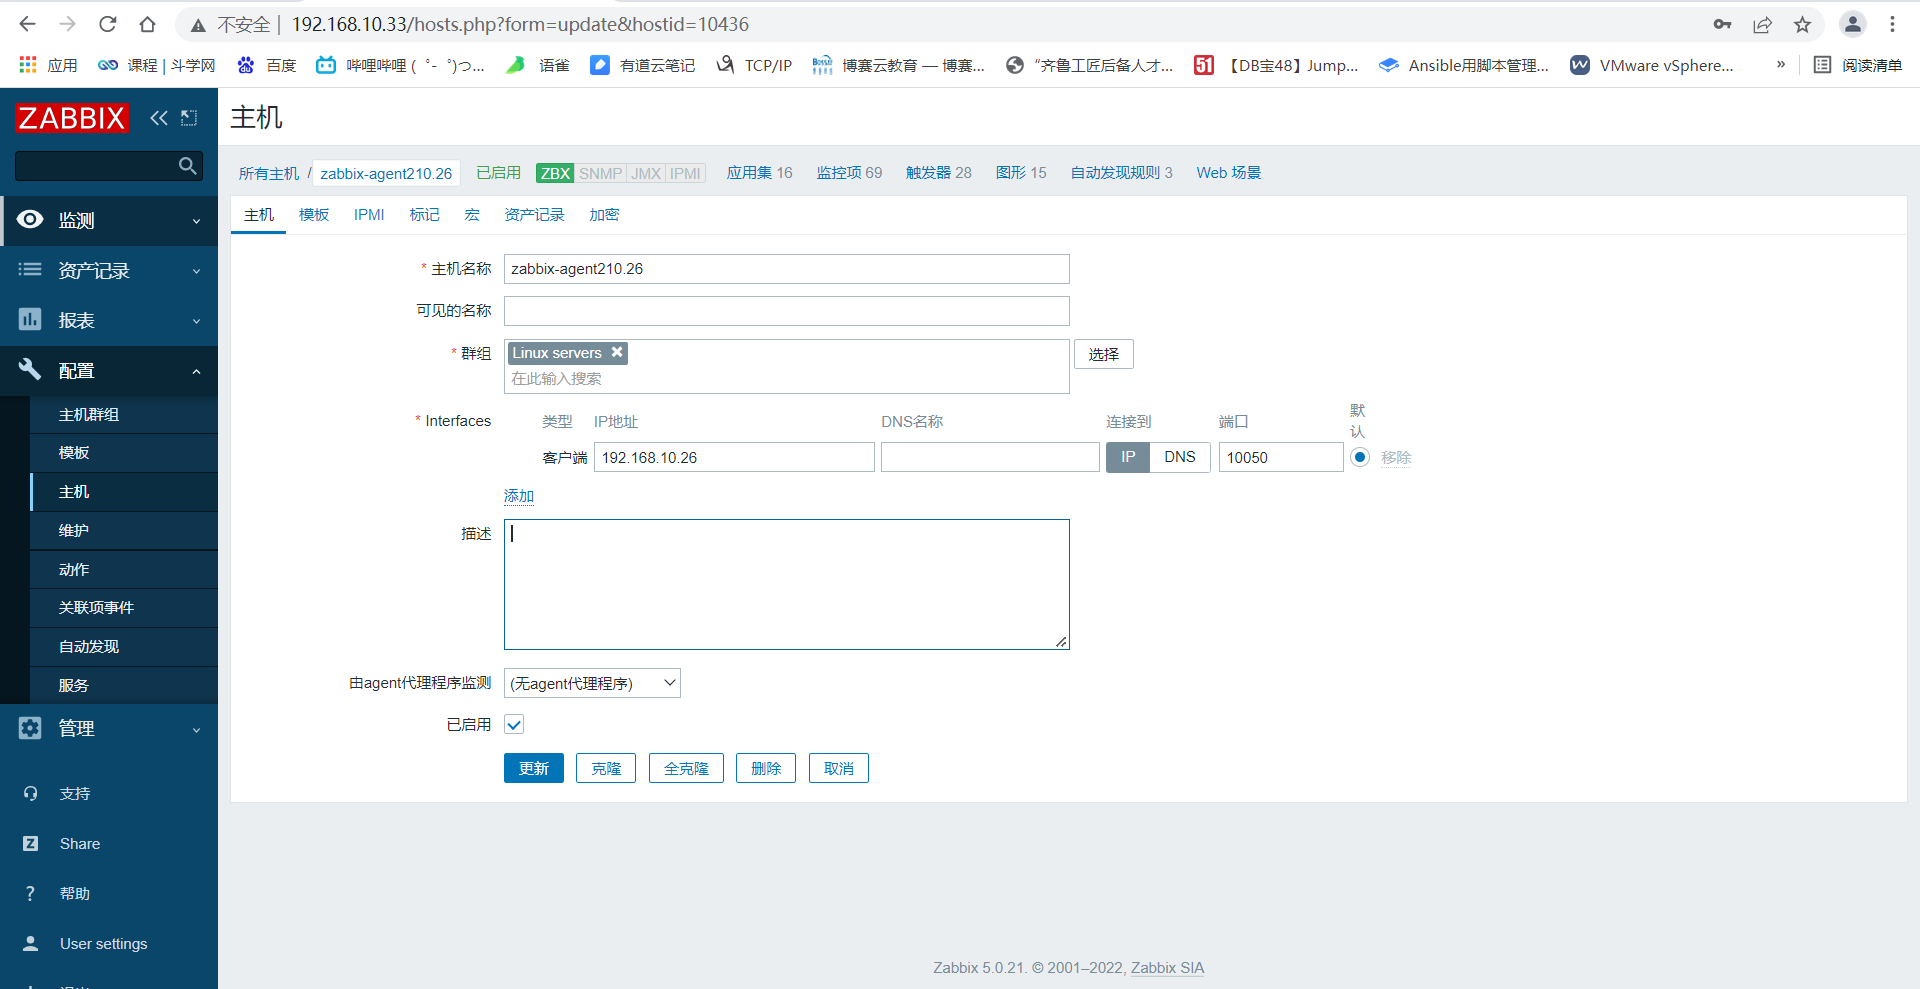Click the wrench icon for 配置

click(x=30, y=370)
